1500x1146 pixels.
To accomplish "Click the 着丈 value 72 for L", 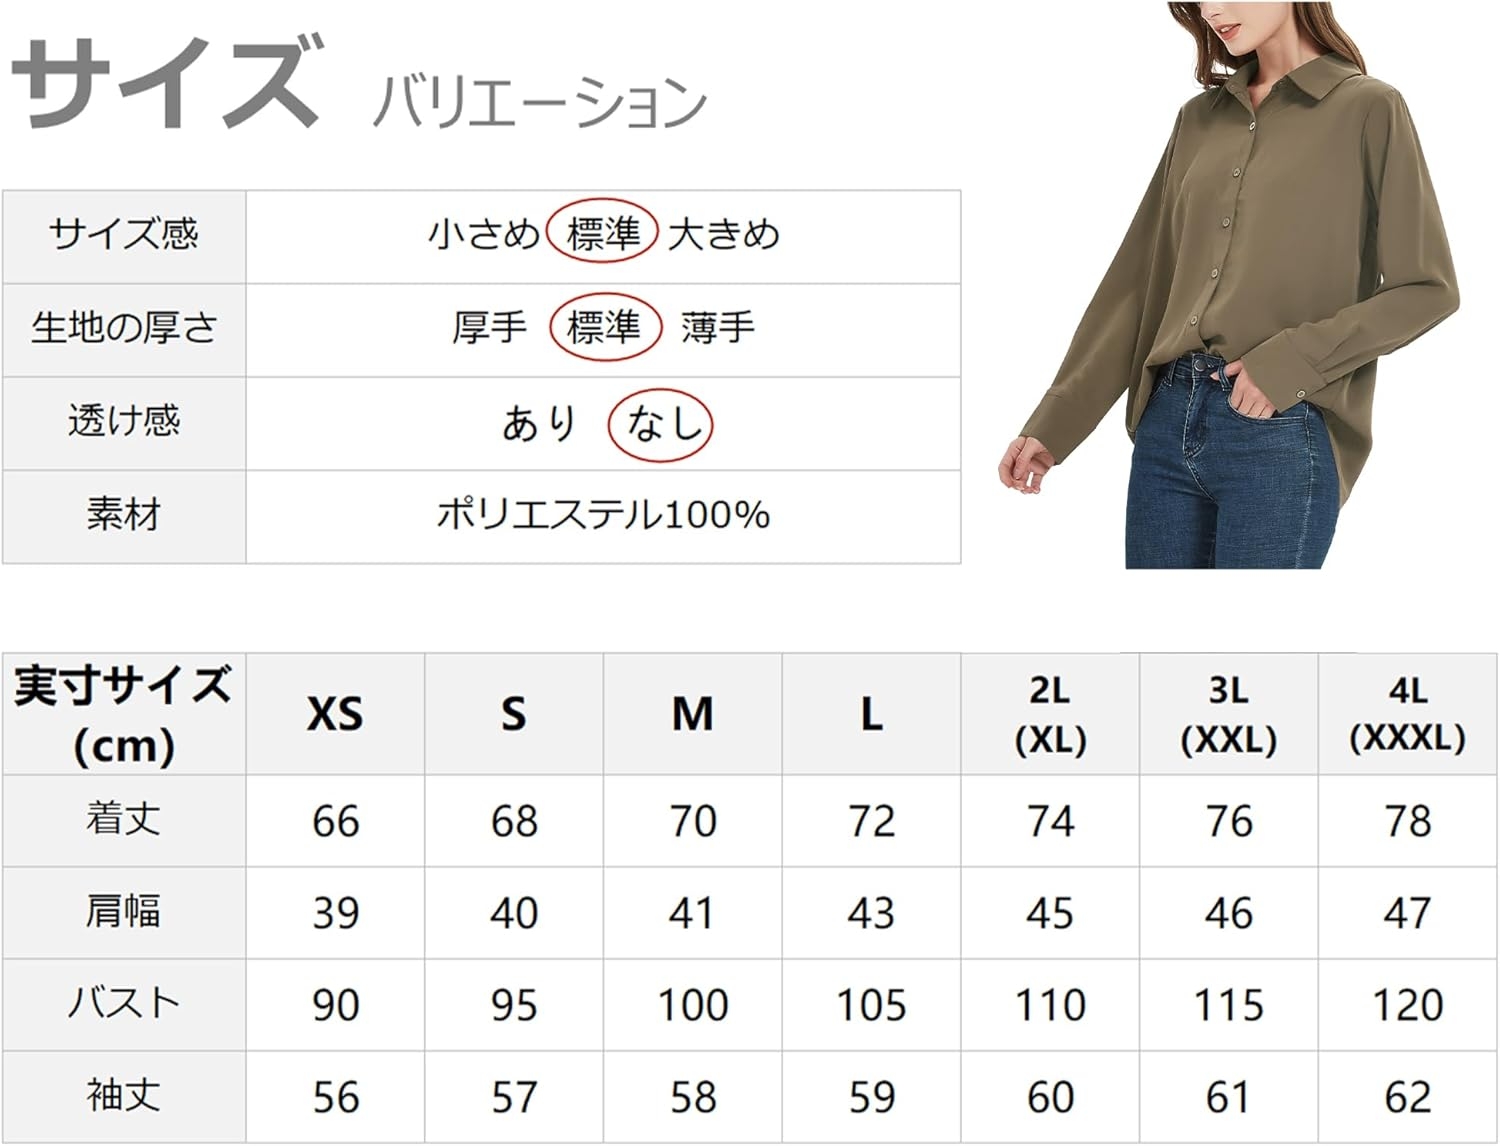I will point(871,822).
